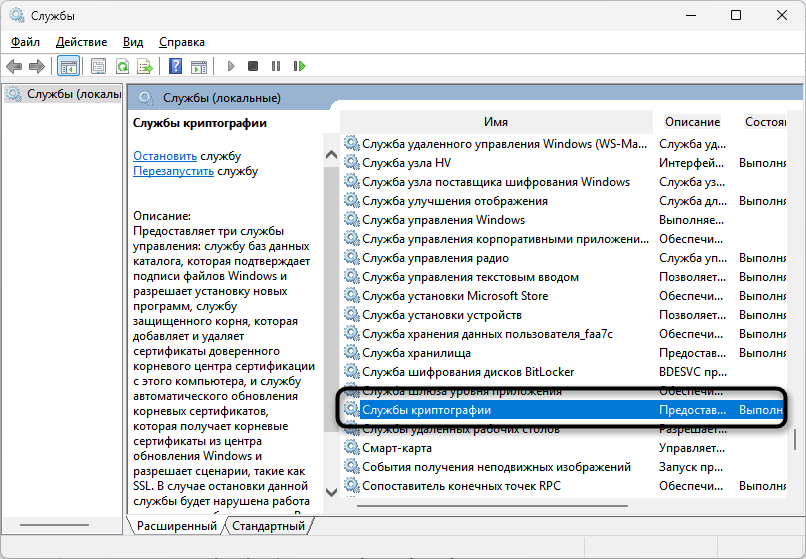Click description pane scroll up arrow
Screen dimensions: 806x559
point(332,154)
